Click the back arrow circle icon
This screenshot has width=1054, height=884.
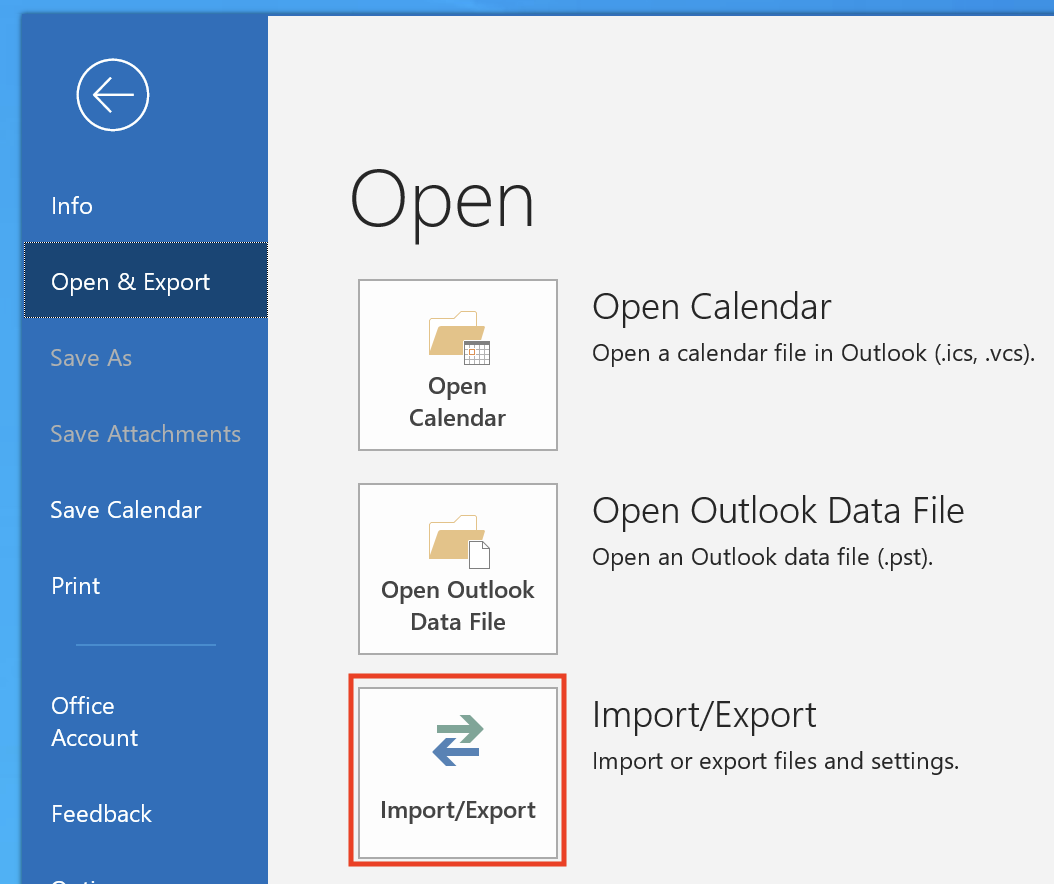(x=113, y=95)
